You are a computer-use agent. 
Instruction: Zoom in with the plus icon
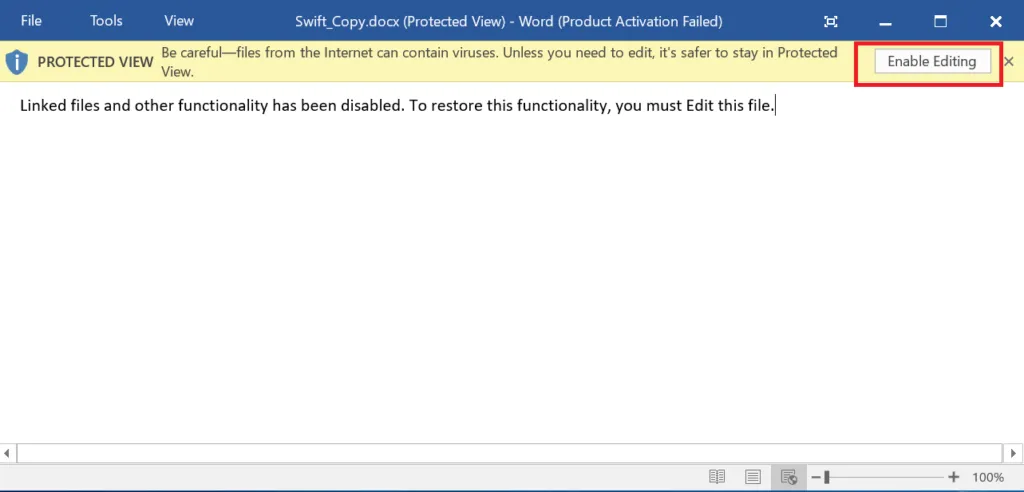[954, 478]
